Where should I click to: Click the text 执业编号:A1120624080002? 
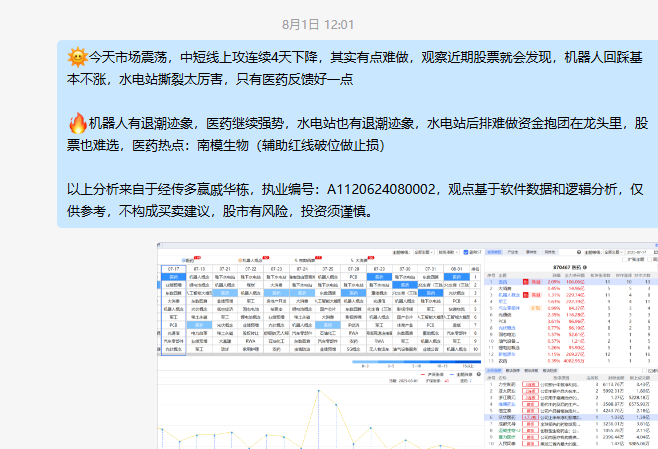tap(349, 190)
